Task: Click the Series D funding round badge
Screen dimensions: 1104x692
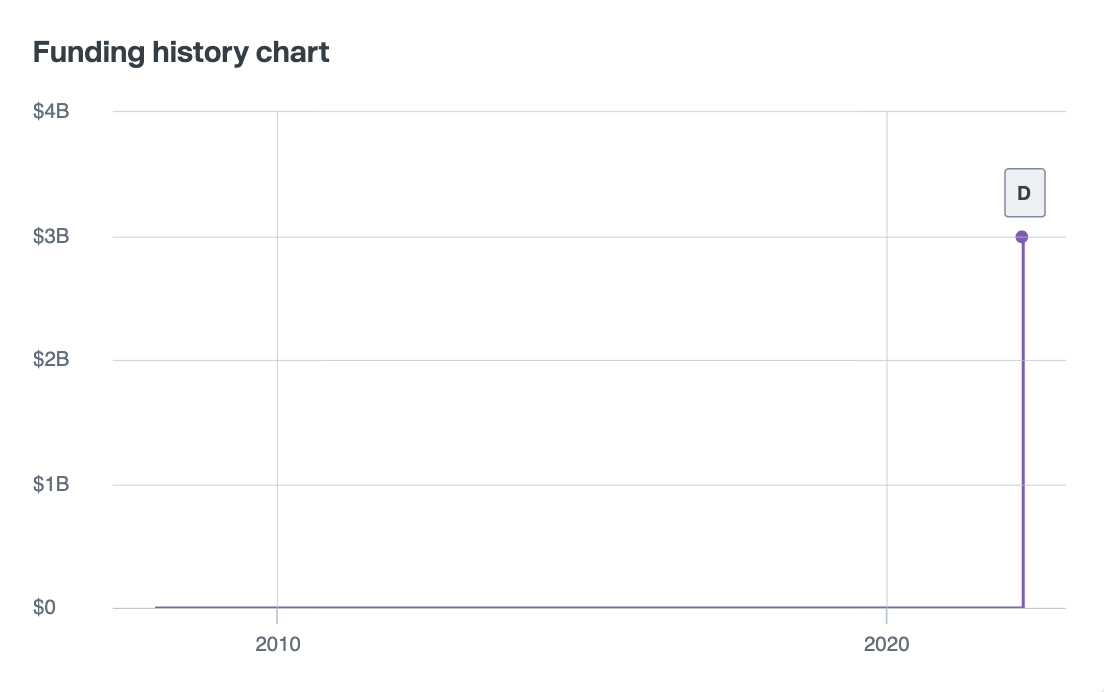Action: [x=1024, y=193]
